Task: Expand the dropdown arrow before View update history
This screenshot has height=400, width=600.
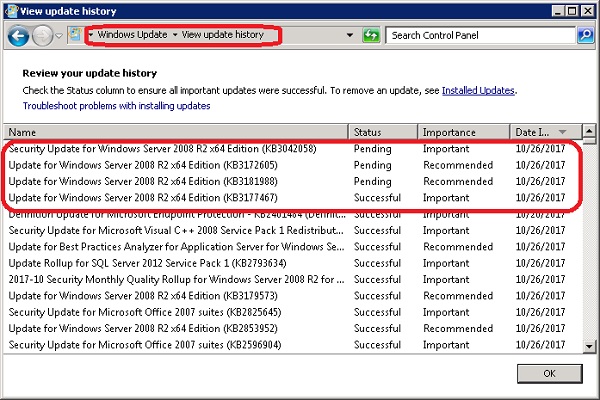Action: pyautogui.click(x=175, y=35)
